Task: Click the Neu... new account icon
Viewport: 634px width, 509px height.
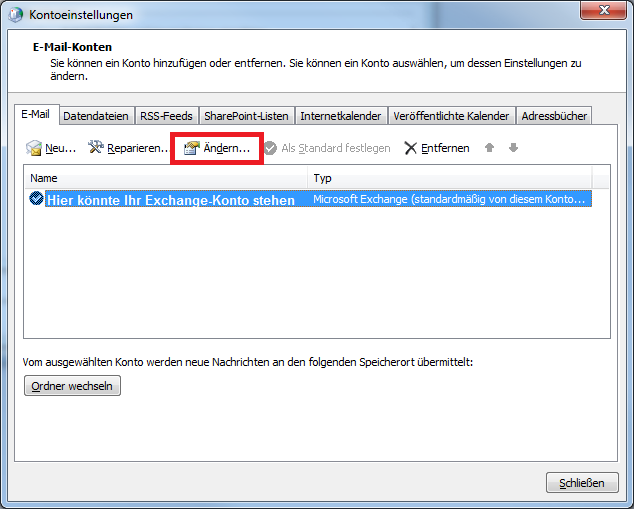Action: coord(34,148)
